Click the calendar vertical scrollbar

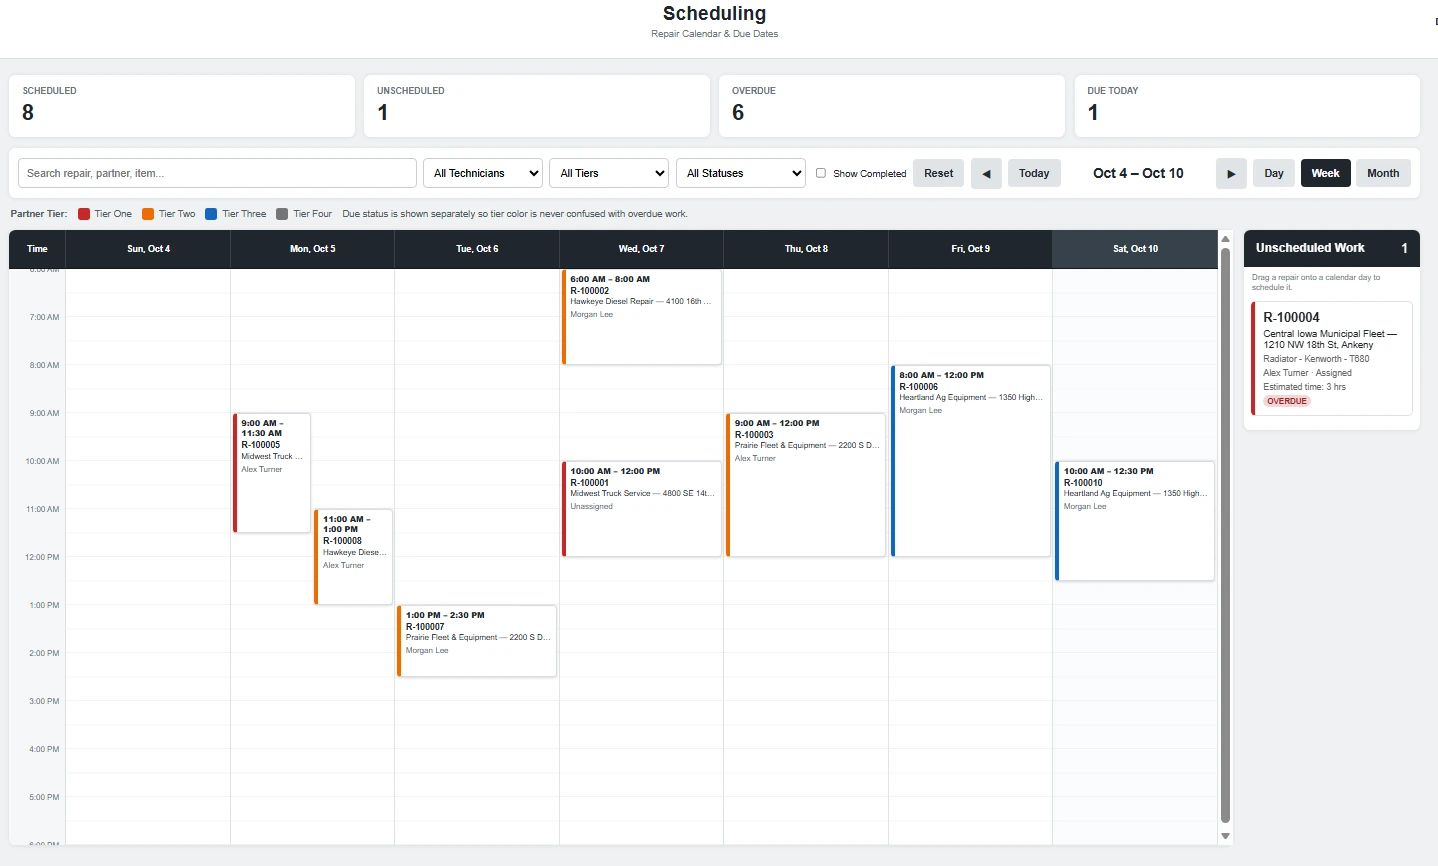[x=1225, y=536]
